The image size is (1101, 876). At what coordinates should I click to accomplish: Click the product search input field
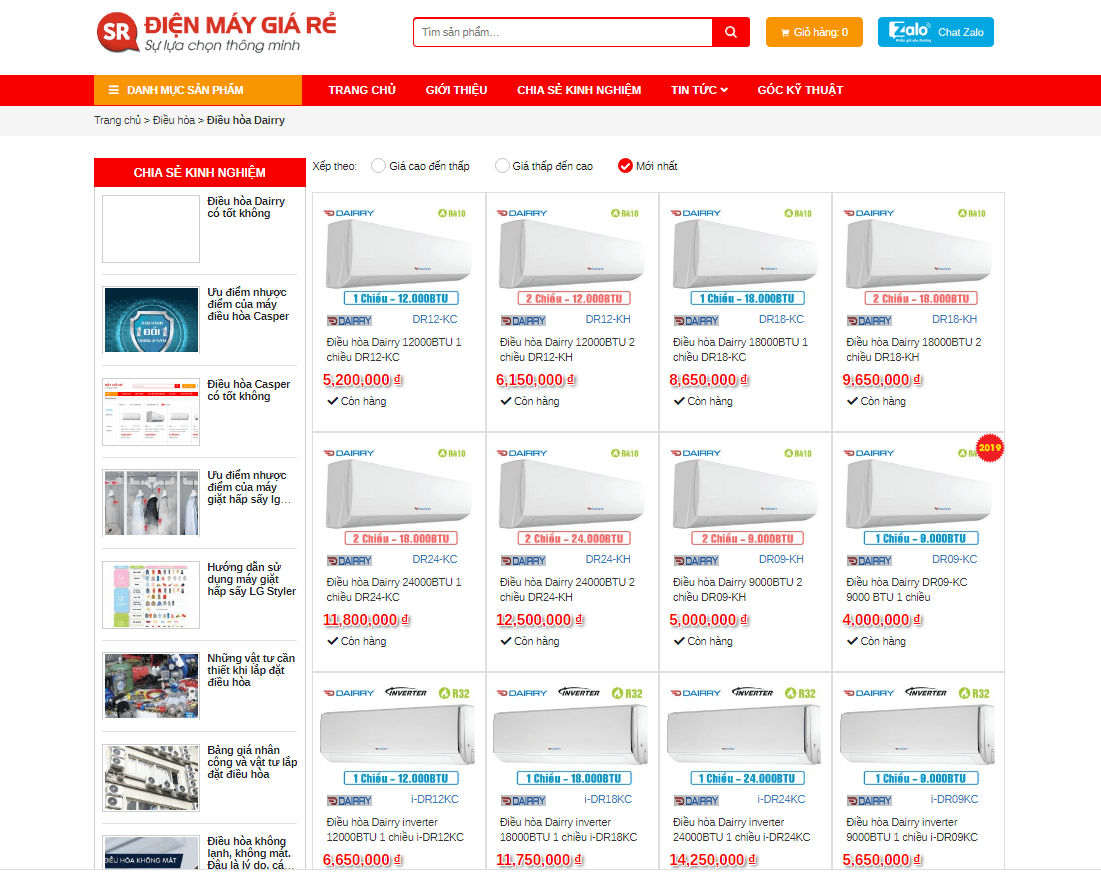563,32
